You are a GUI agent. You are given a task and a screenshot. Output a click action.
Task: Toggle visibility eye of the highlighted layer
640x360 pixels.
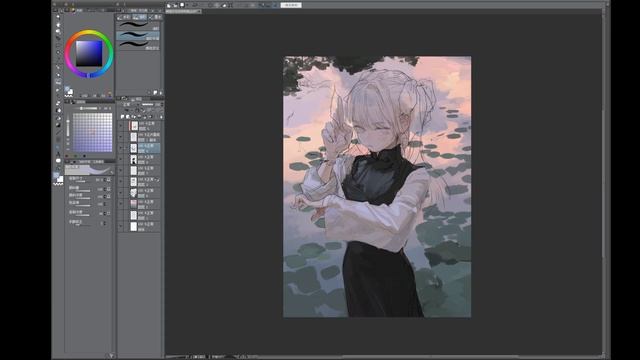(x=121, y=148)
